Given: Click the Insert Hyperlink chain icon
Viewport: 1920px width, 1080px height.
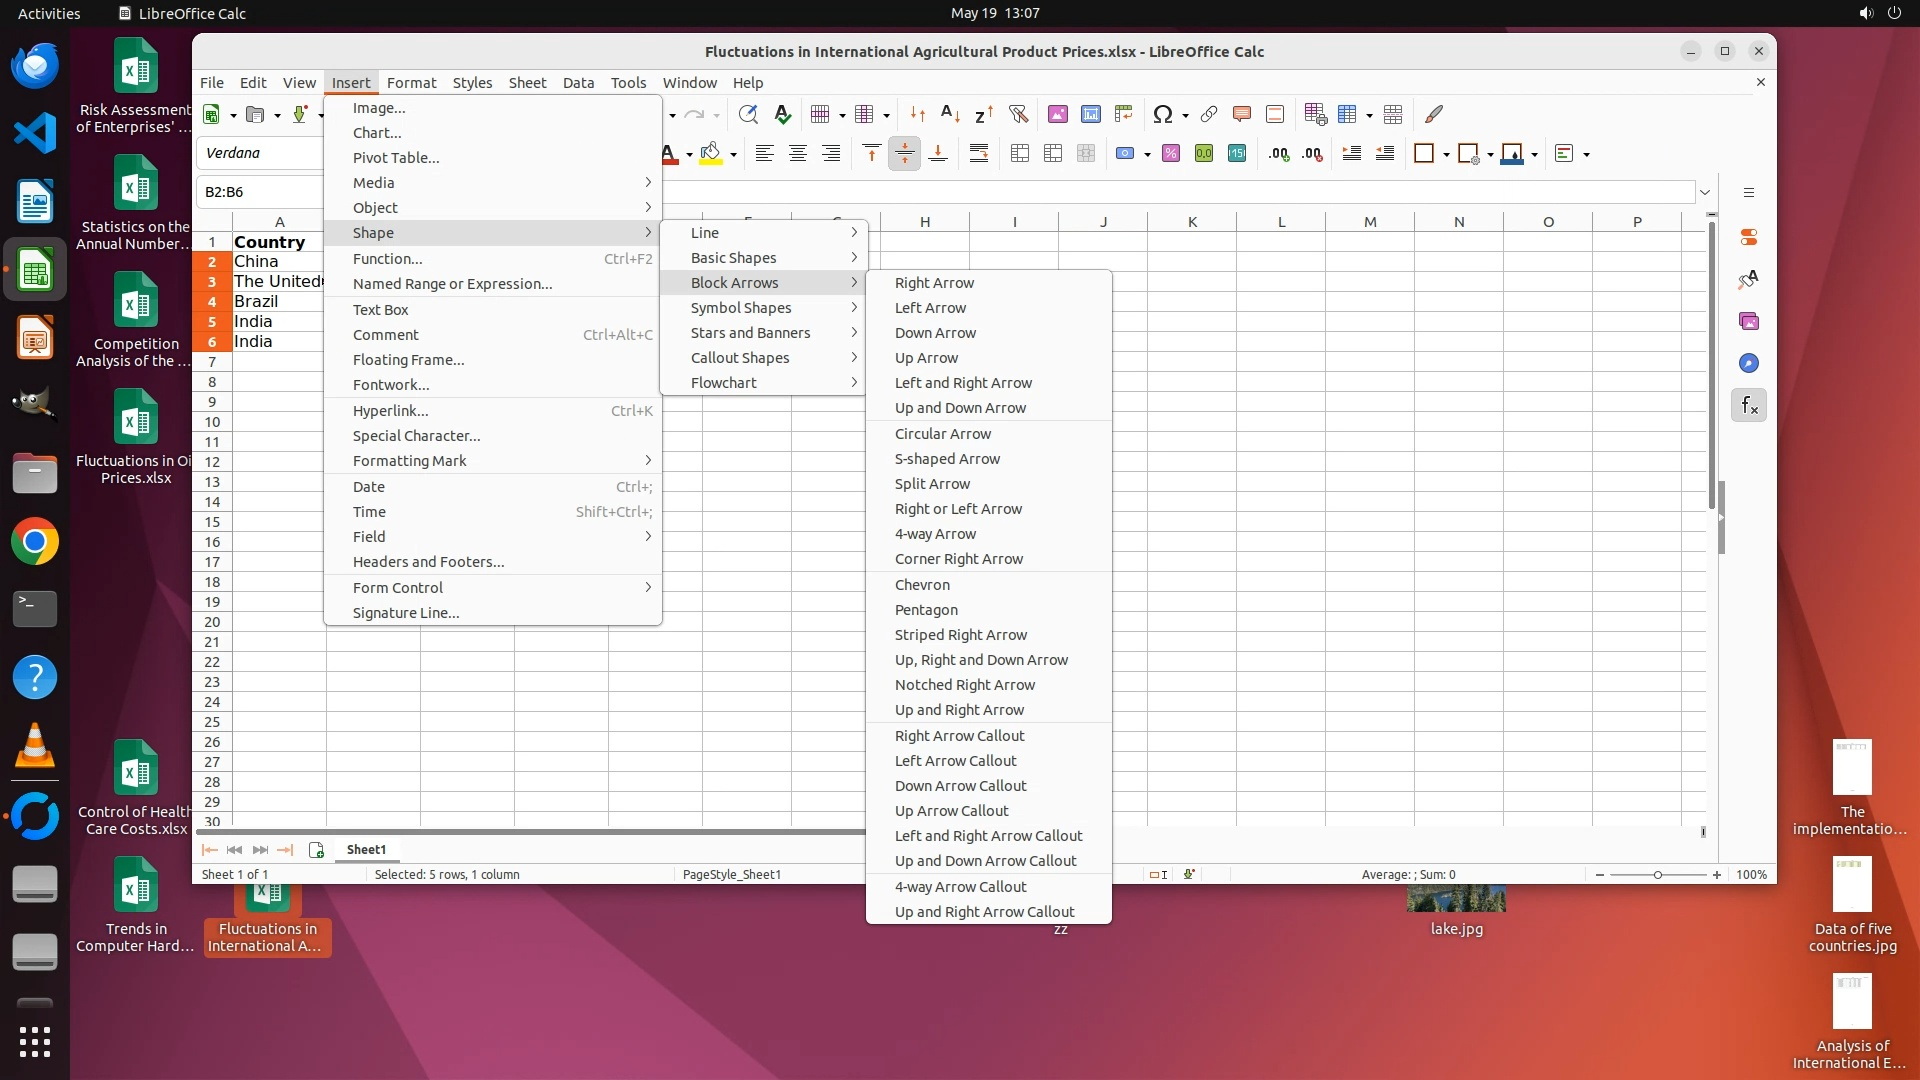Looking at the screenshot, I should pyautogui.click(x=1208, y=114).
